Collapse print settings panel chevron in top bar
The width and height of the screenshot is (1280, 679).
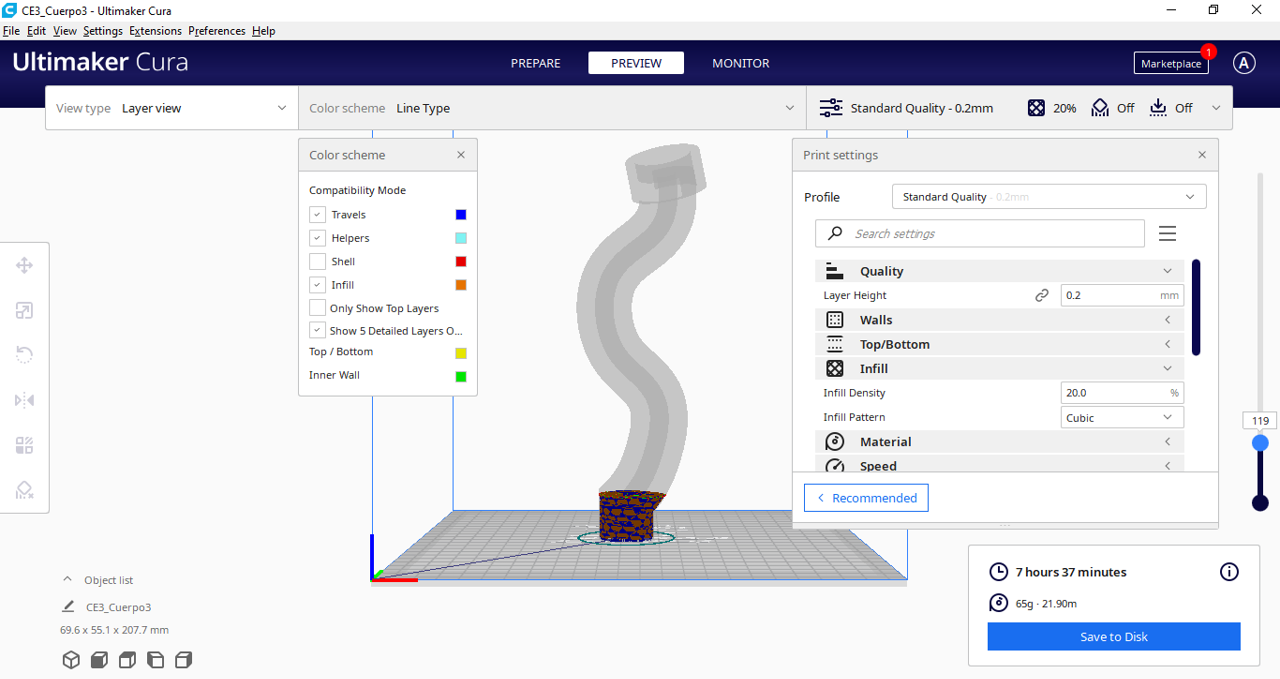1216,108
